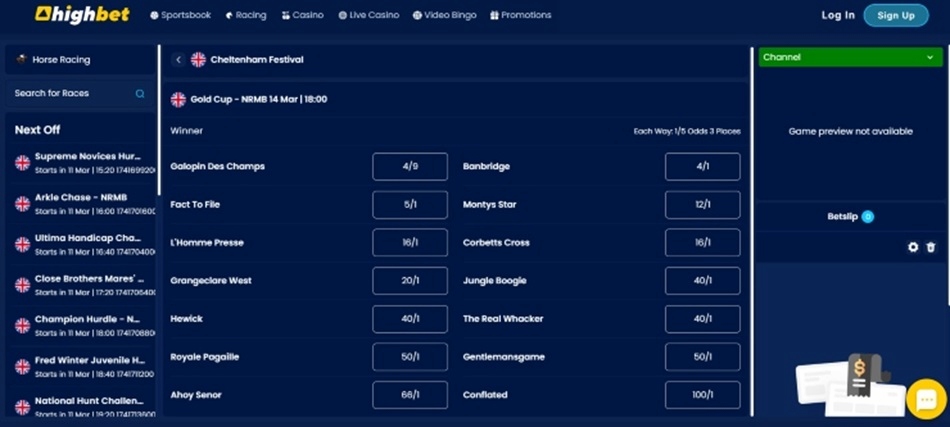Pick Banbridge at 4/1 odds

coord(702,167)
